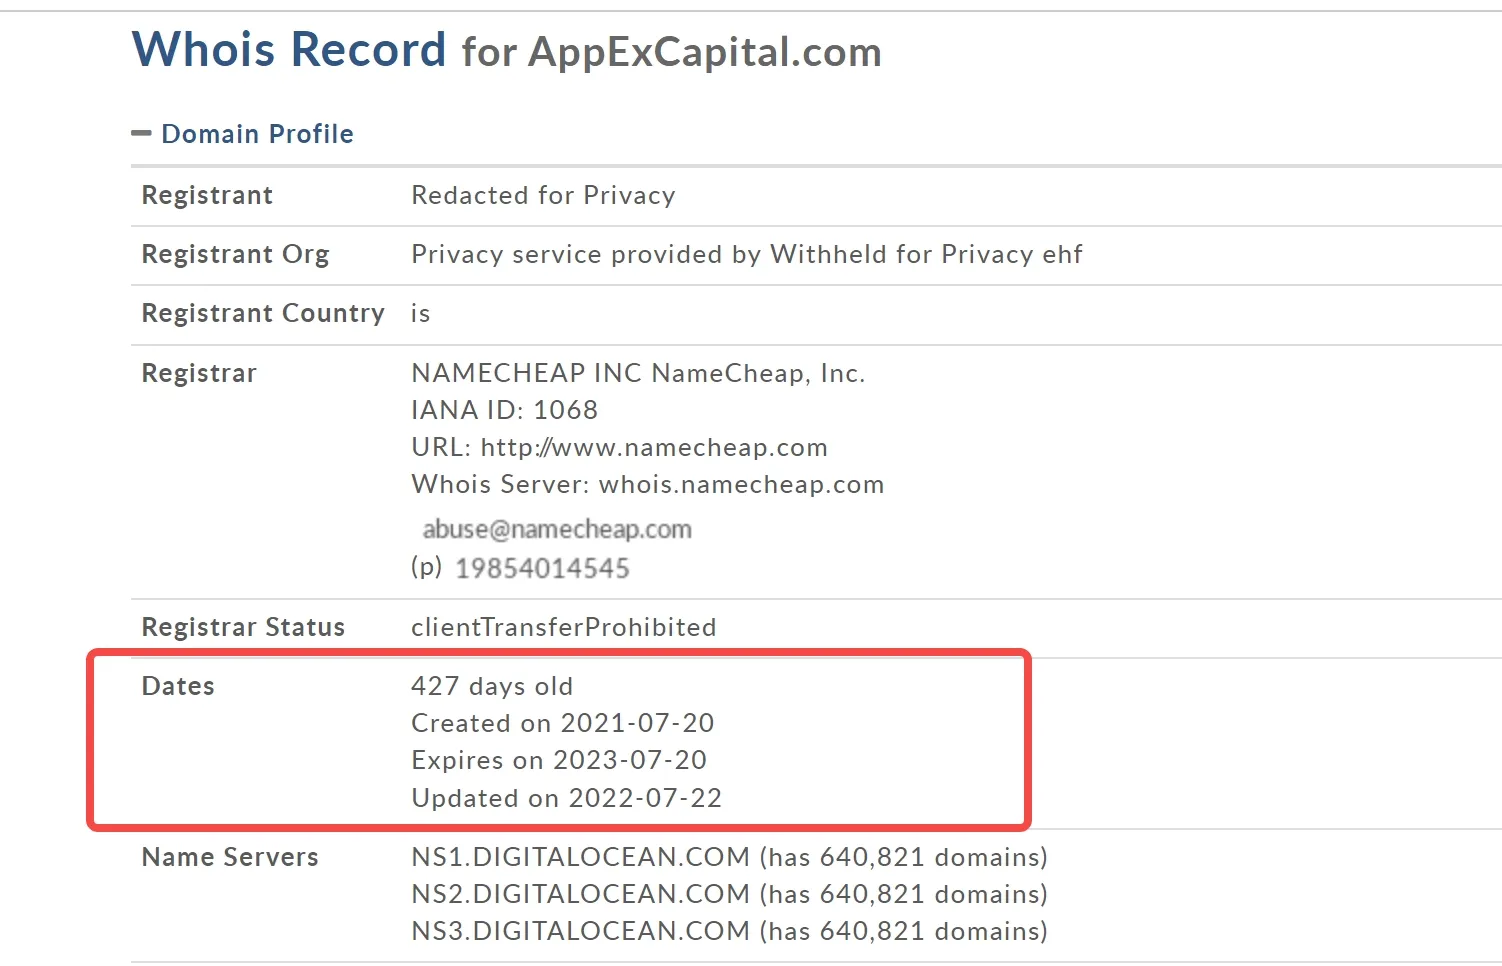Viewport: 1502px width, 966px height.
Task: Click the 'Expires on 2023-07-20' line
Action: coord(559,760)
